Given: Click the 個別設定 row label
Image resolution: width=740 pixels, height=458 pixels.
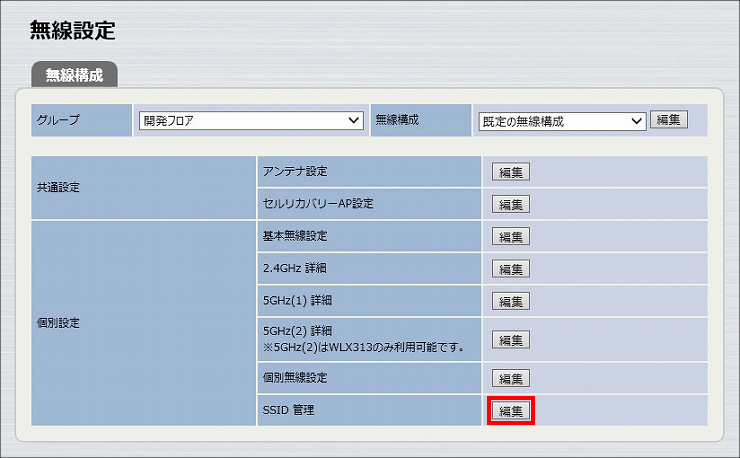Looking at the screenshot, I should [x=59, y=323].
